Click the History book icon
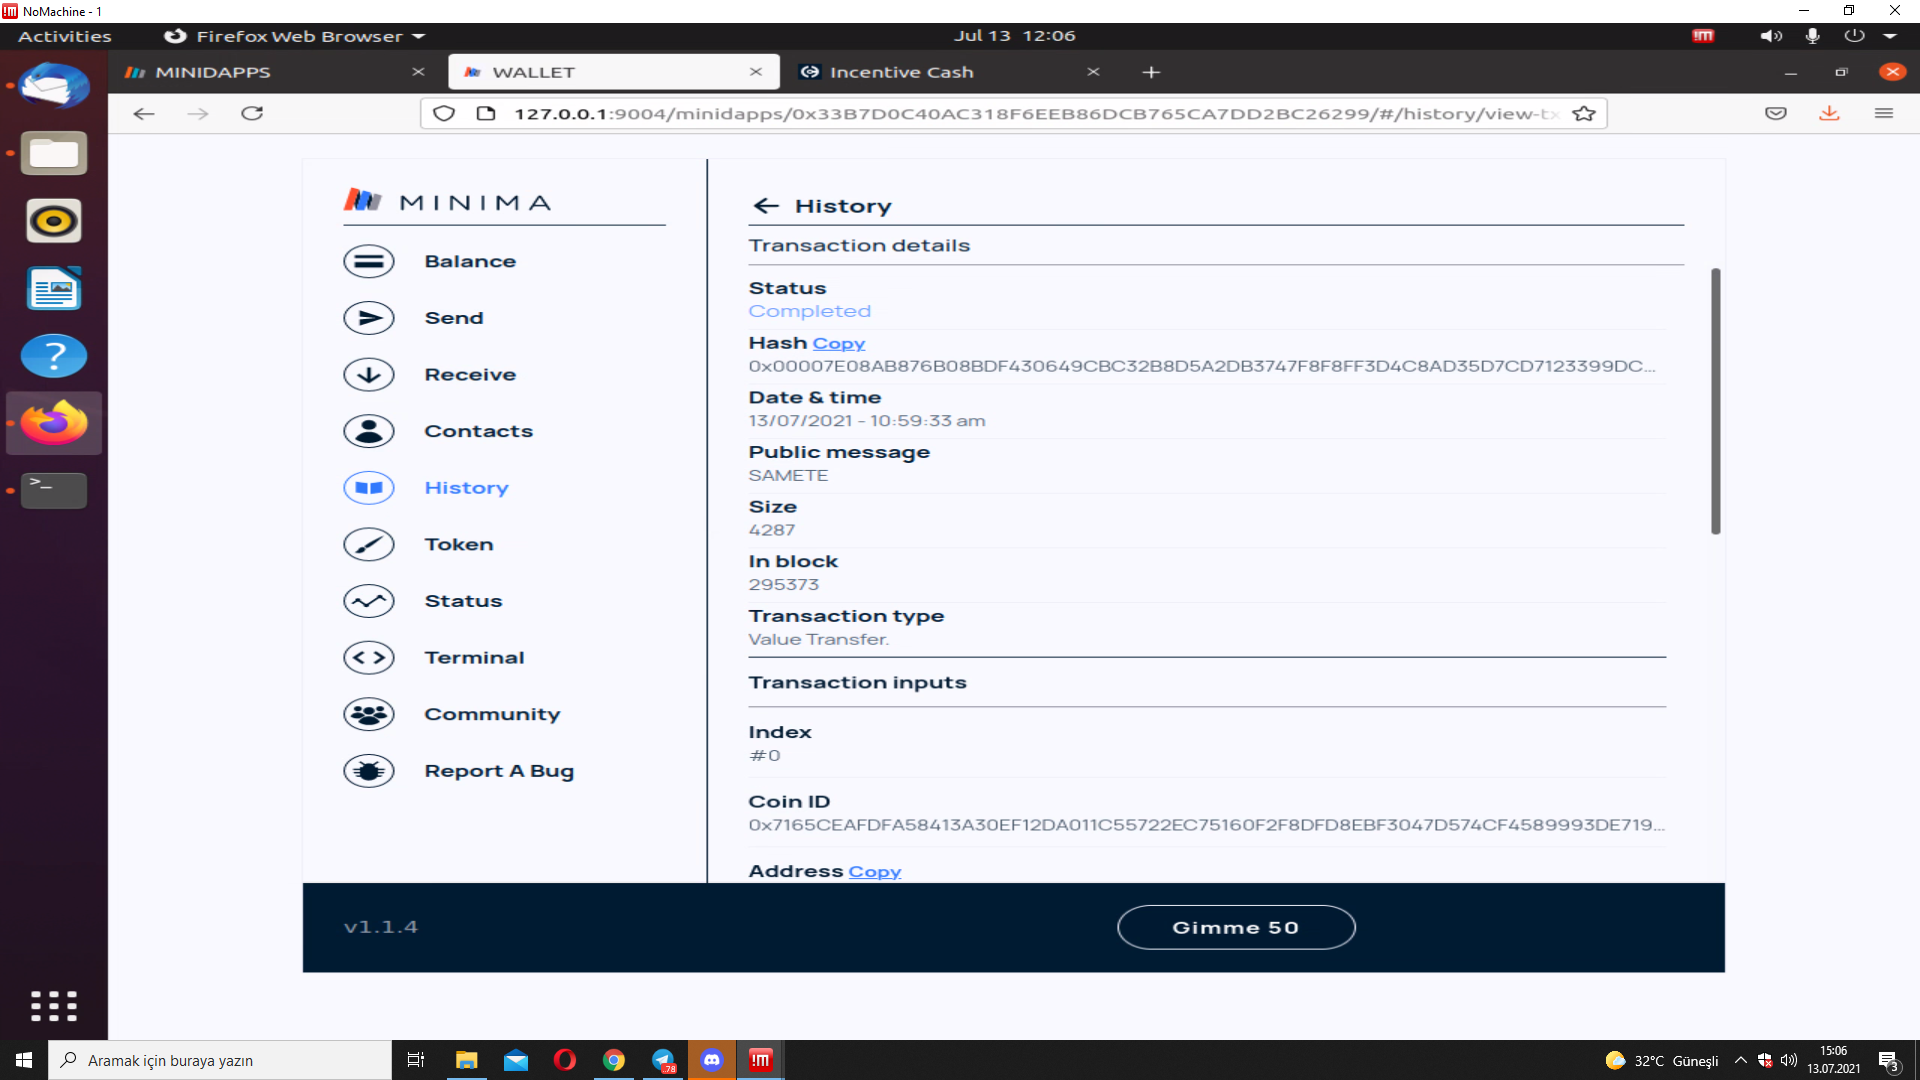This screenshot has width=1920, height=1080. (369, 488)
